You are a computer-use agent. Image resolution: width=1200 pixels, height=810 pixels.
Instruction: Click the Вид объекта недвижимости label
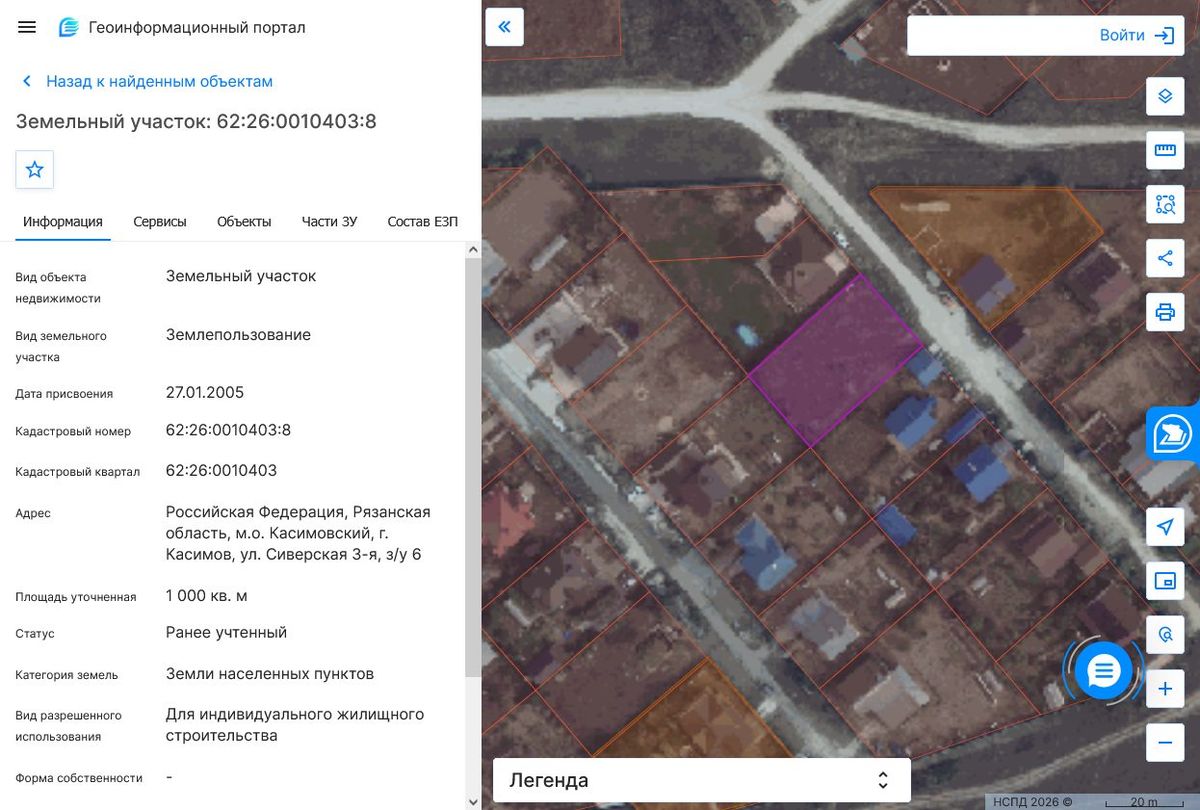58,288
